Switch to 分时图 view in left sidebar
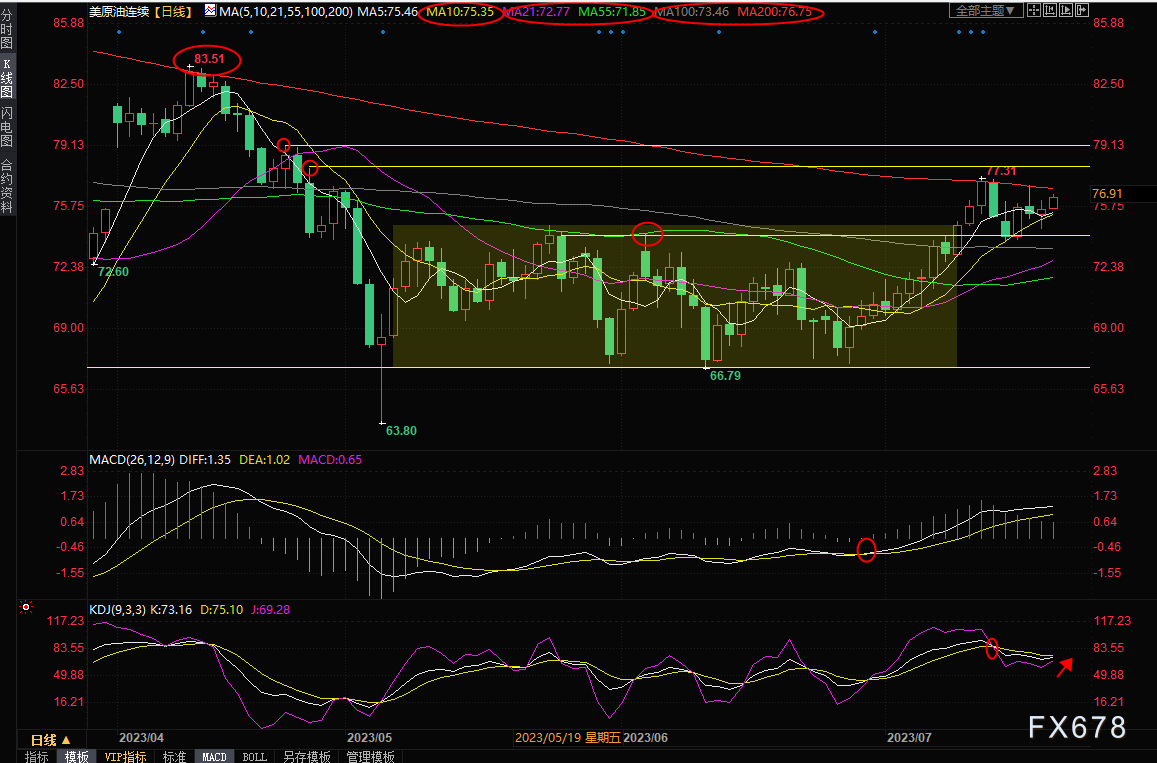1157x763 pixels. 7,29
